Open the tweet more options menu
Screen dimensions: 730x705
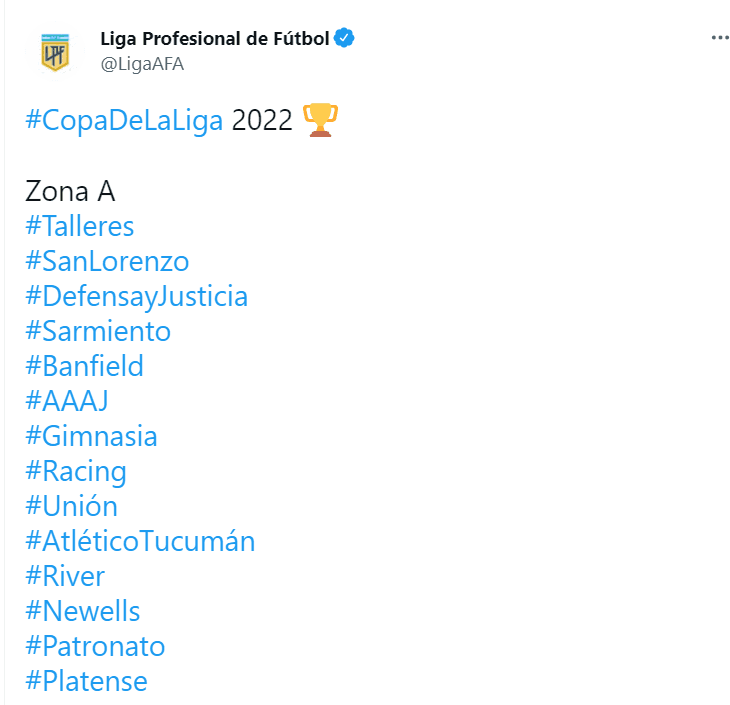click(x=720, y=38)
